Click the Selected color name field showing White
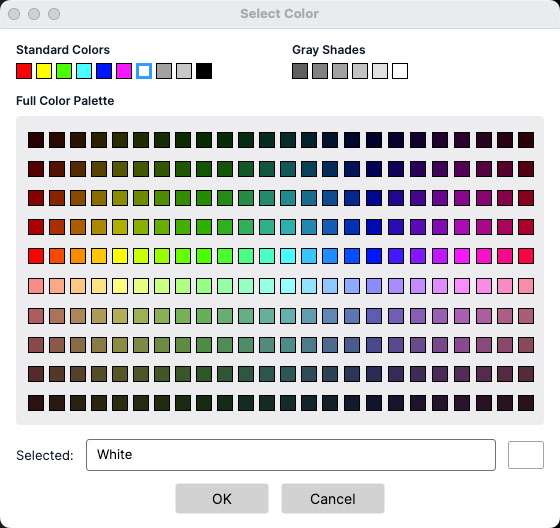 coord(291,455)
